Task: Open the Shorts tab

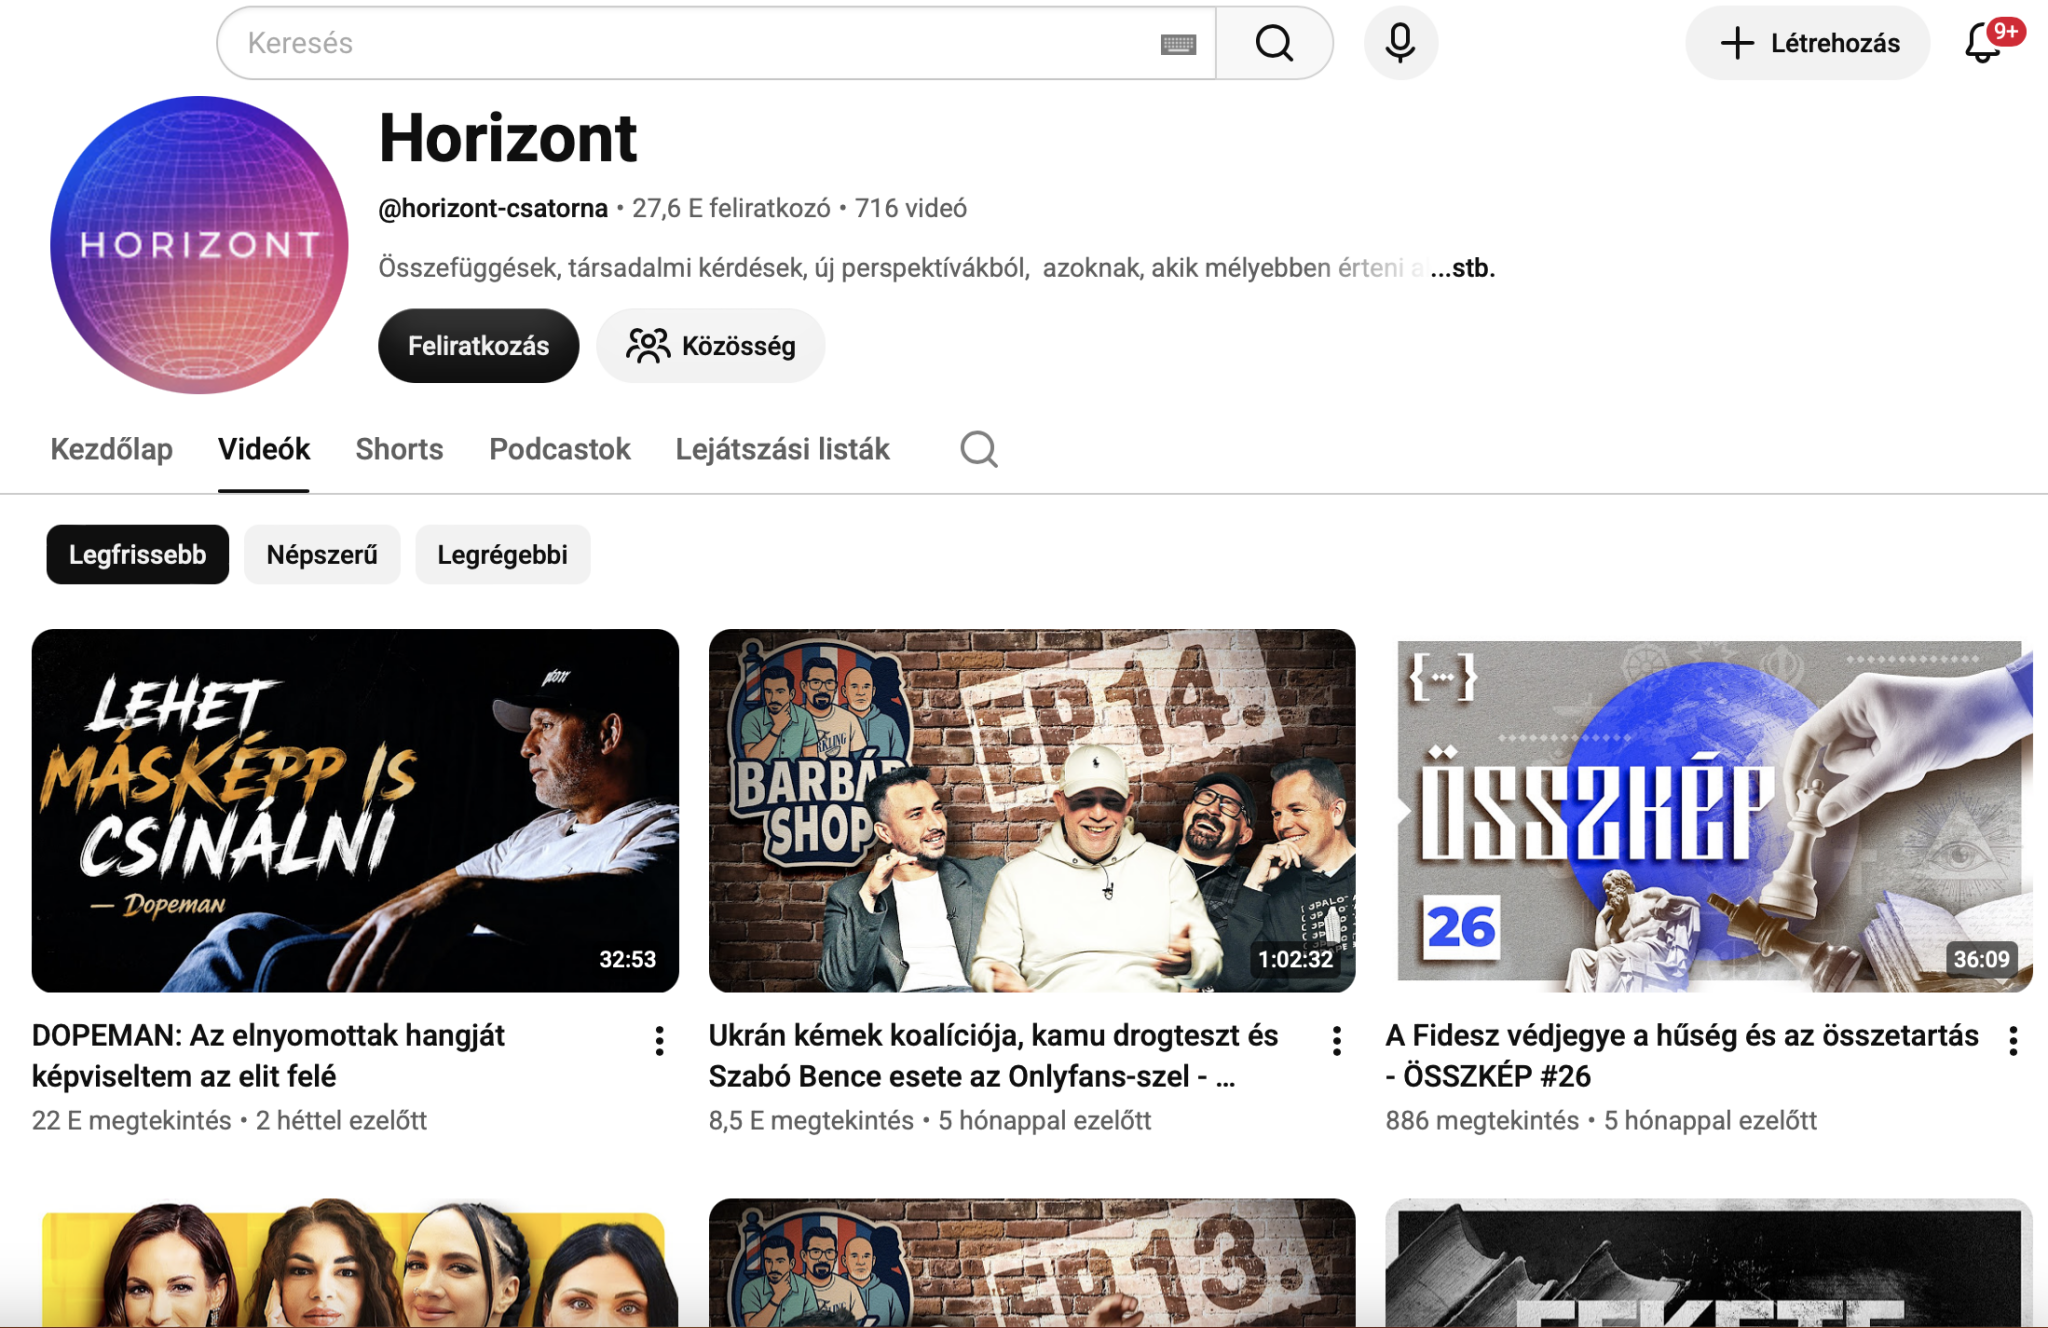Action: (399, 449)
